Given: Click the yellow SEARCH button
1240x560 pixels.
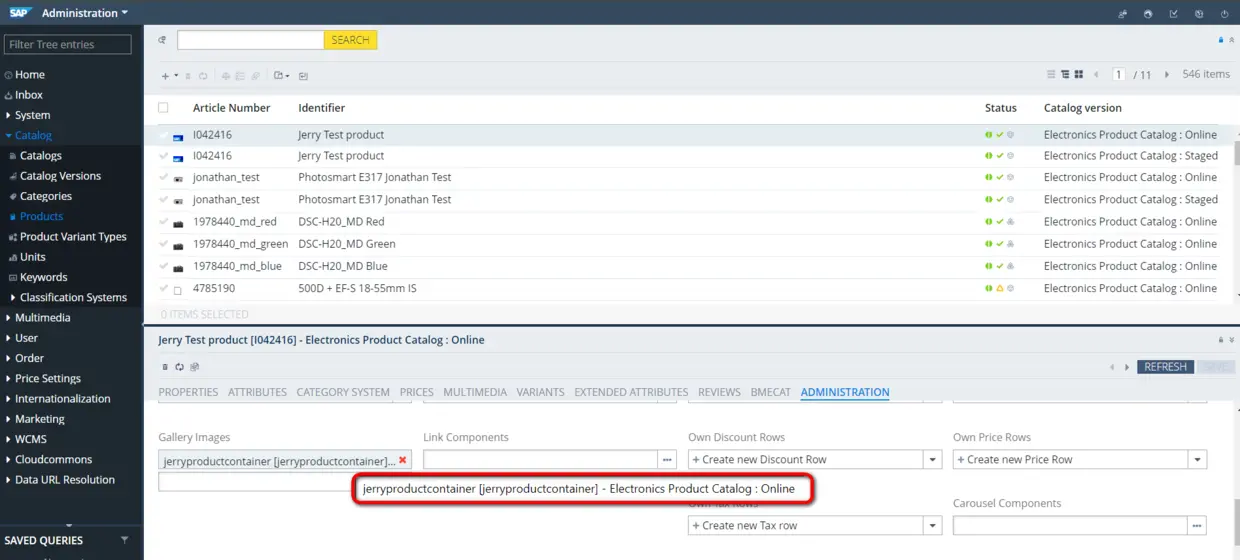Looking at the screenshot, I should click(351, 40).
